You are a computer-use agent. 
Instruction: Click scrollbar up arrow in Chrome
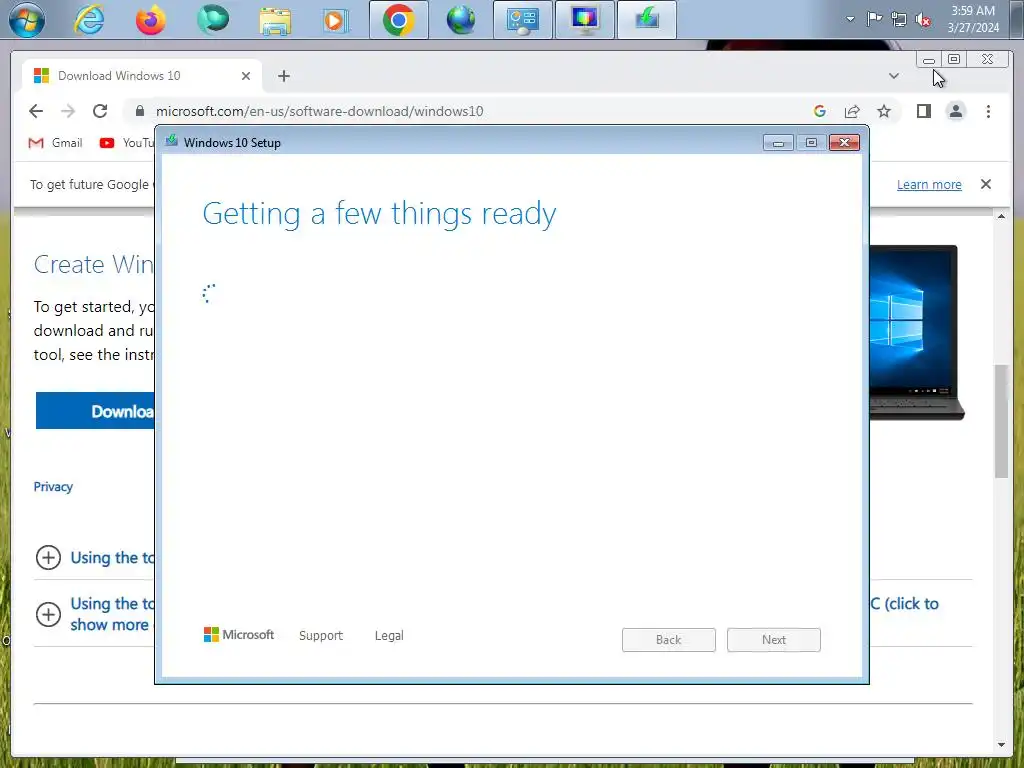pyautogui.click(x=1001, y=216)
